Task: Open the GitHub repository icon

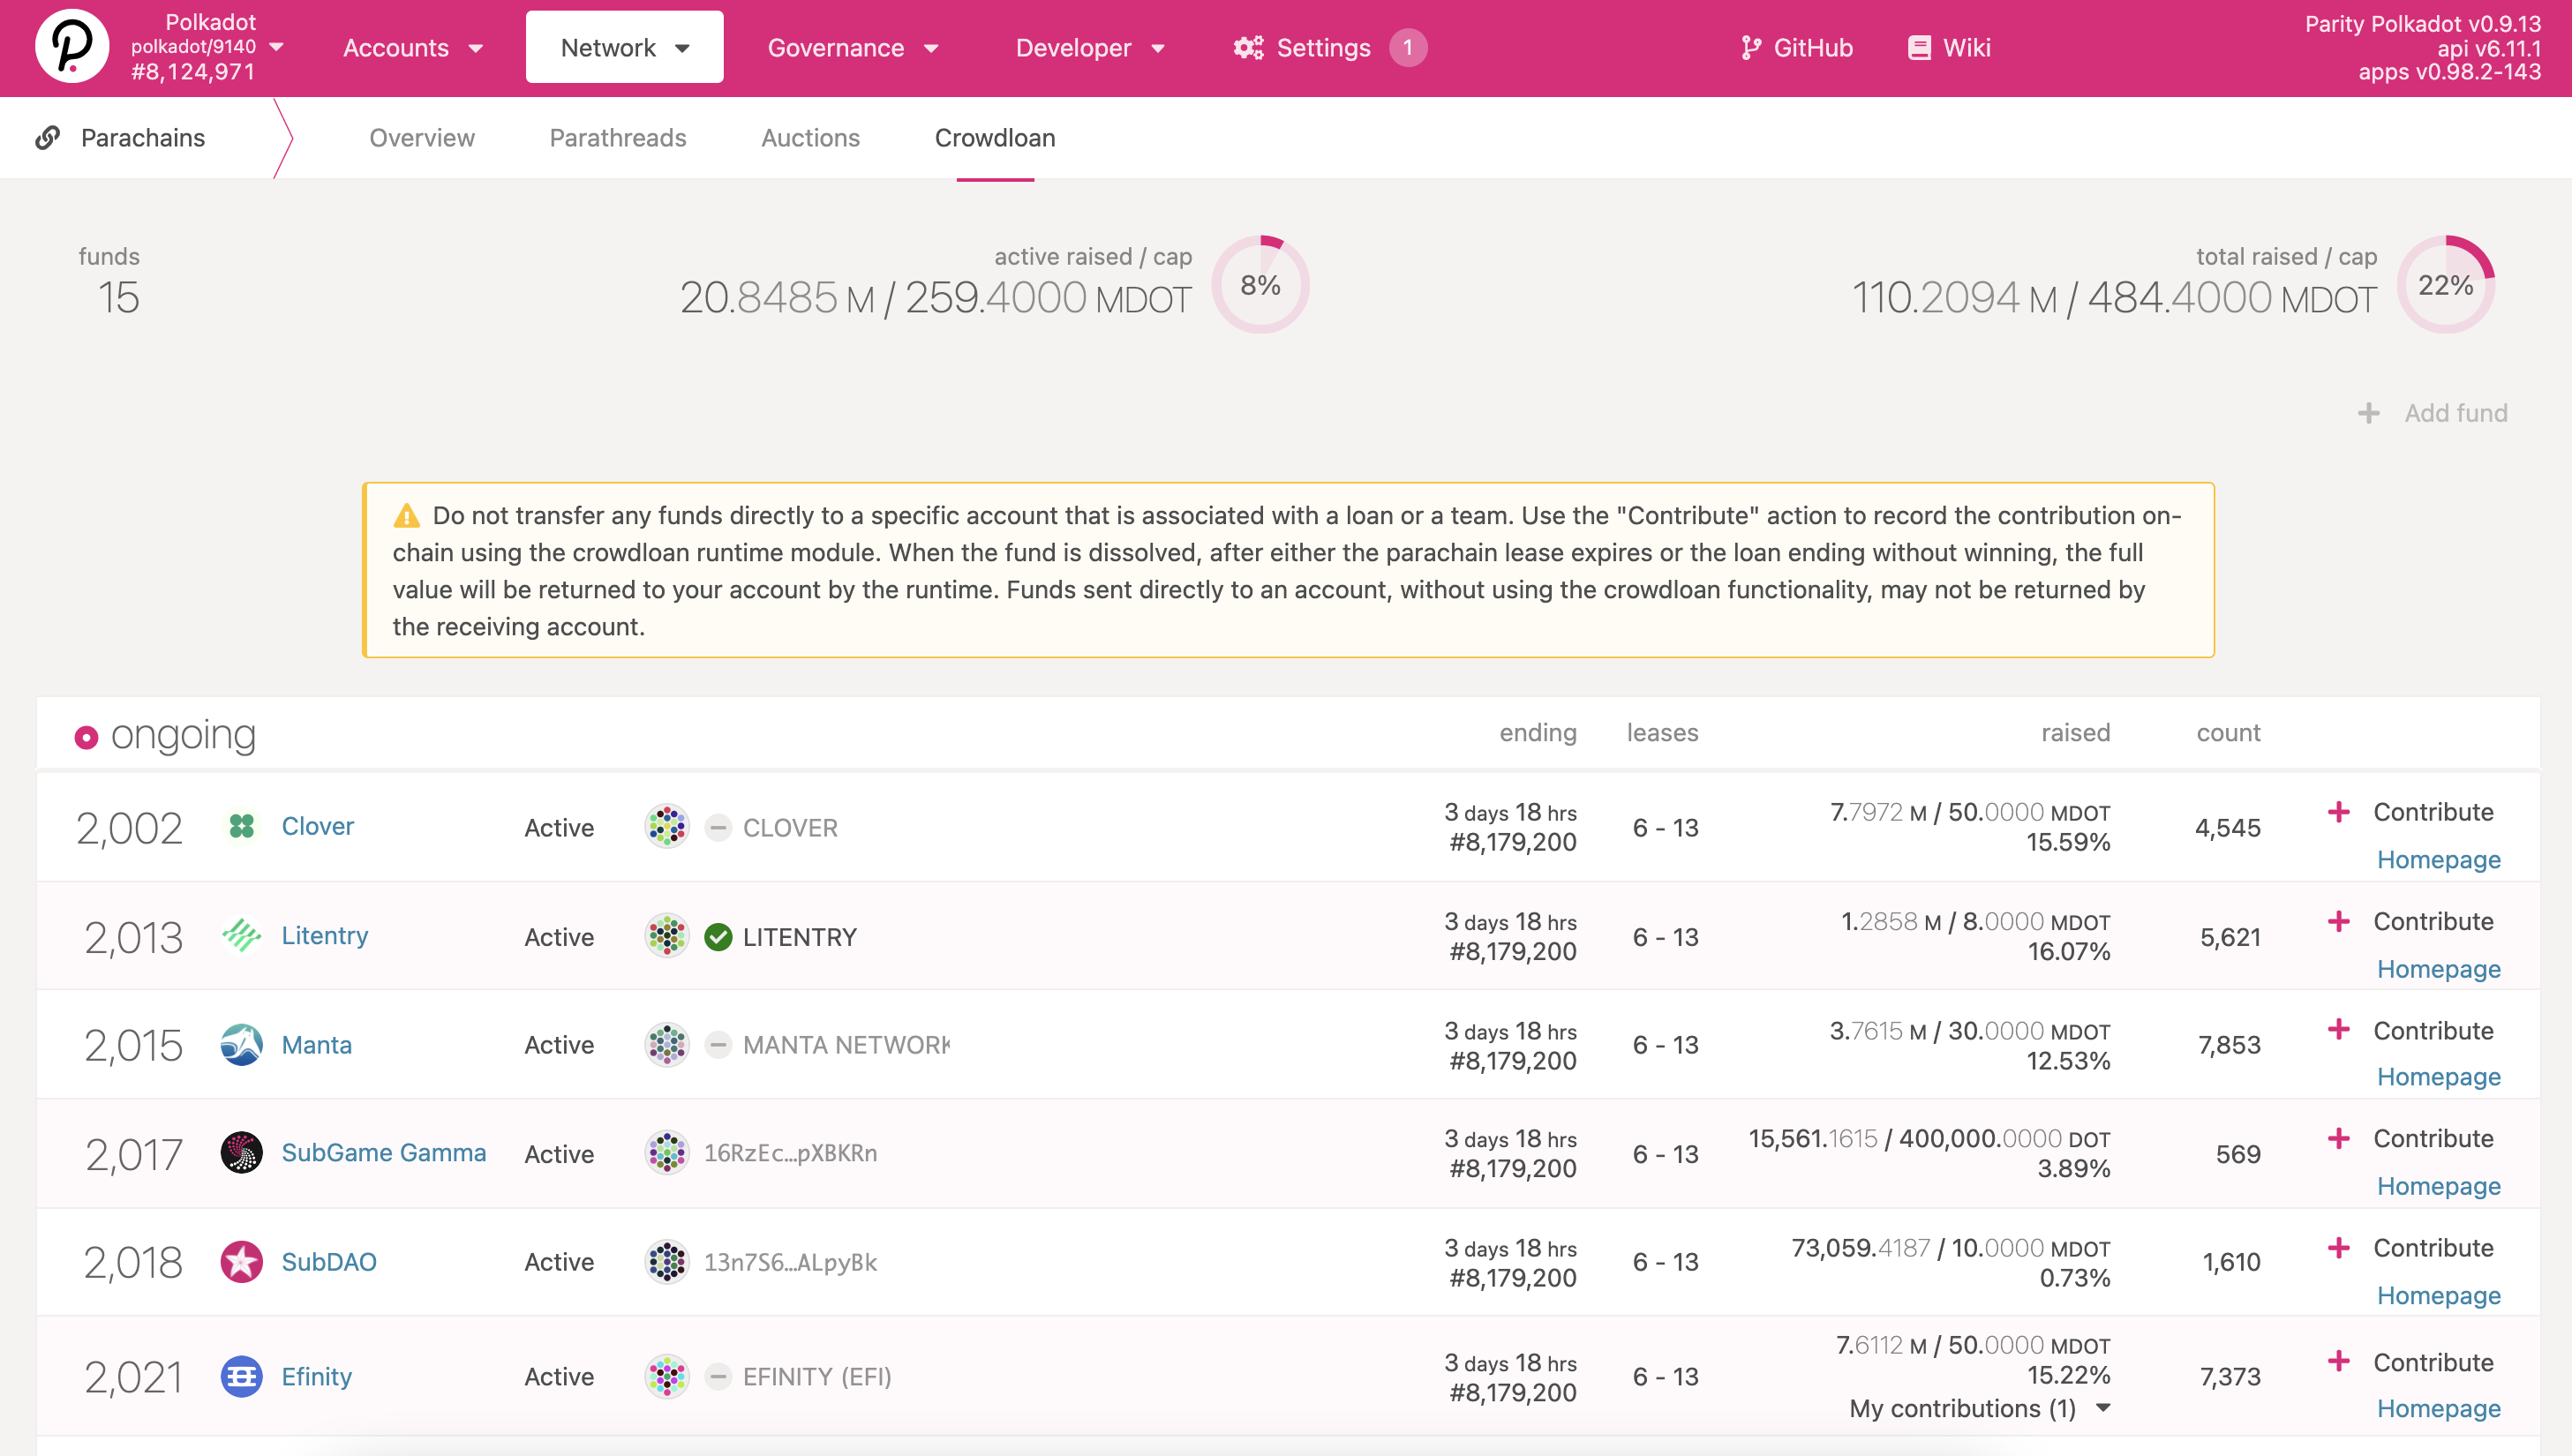Action: (x=1751, y=47)
